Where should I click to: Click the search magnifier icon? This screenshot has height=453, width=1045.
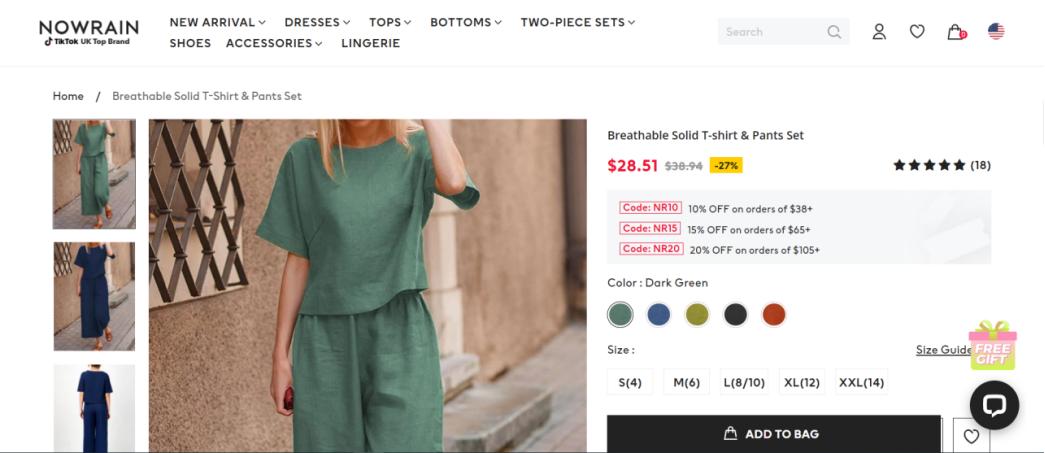834,32
